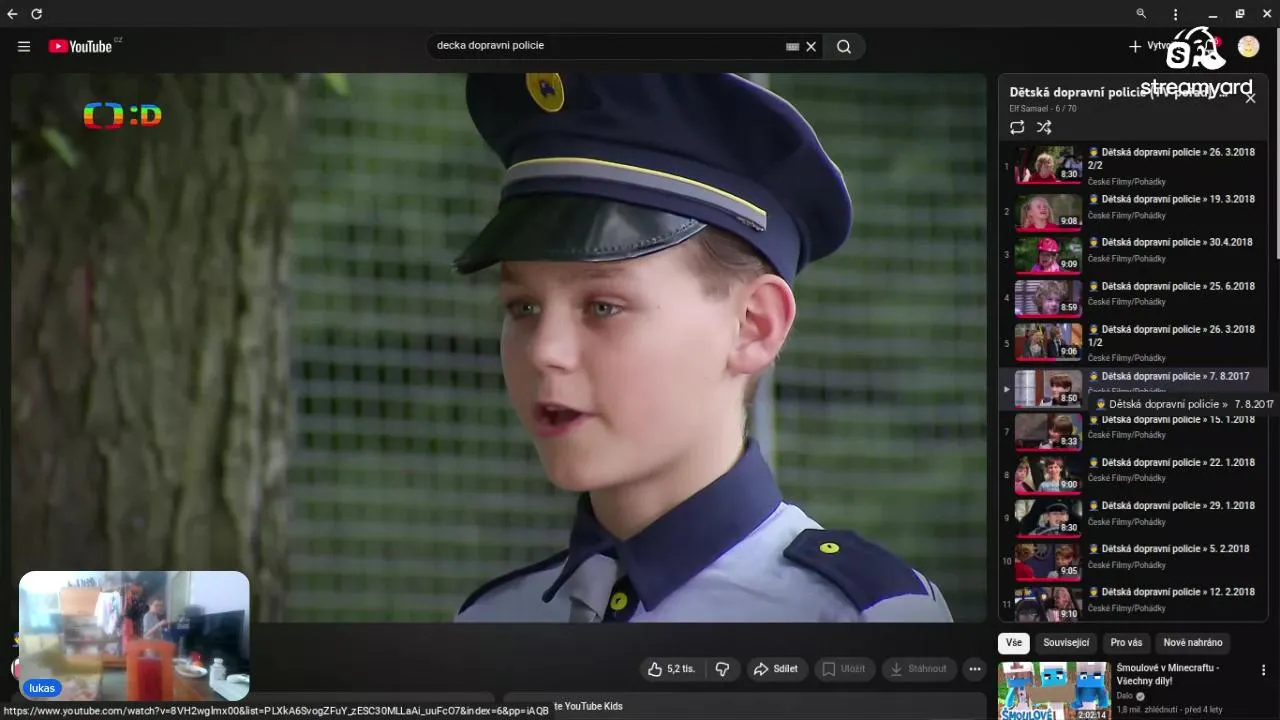1280x720 pixels.
Task: Play playlist video dated 12. 2.2018
Action: [x=1134, y=603]
